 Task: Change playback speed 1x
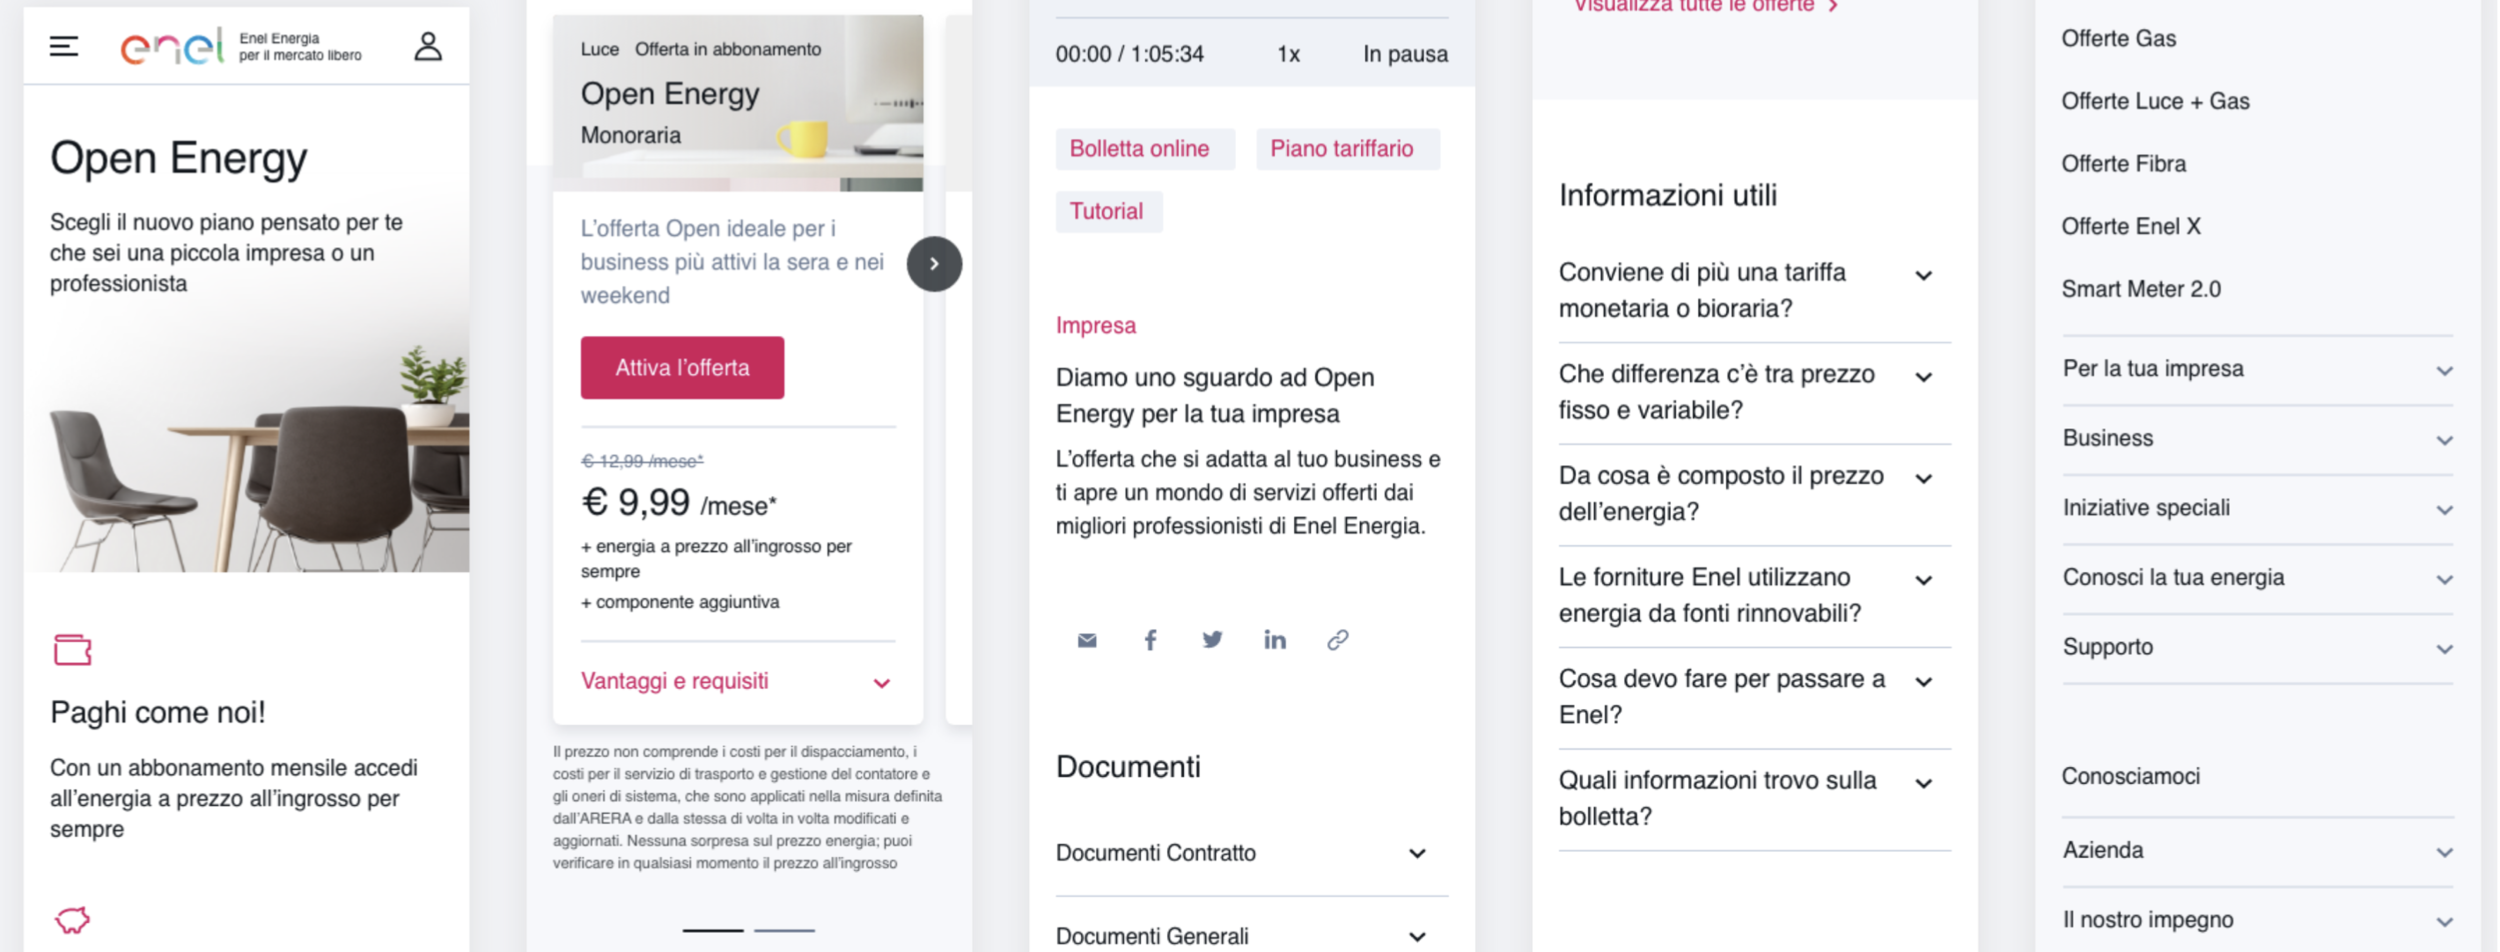(x=1288, y=54)
